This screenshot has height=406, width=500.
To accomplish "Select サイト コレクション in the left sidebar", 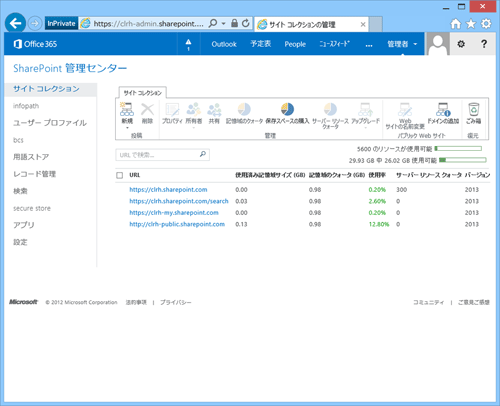I will [46, 89].
